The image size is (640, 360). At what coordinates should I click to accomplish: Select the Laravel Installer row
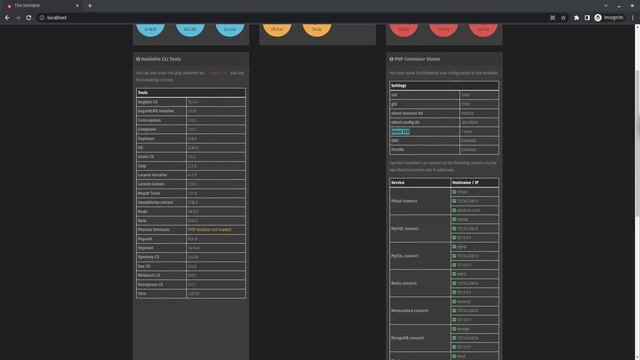191,175
